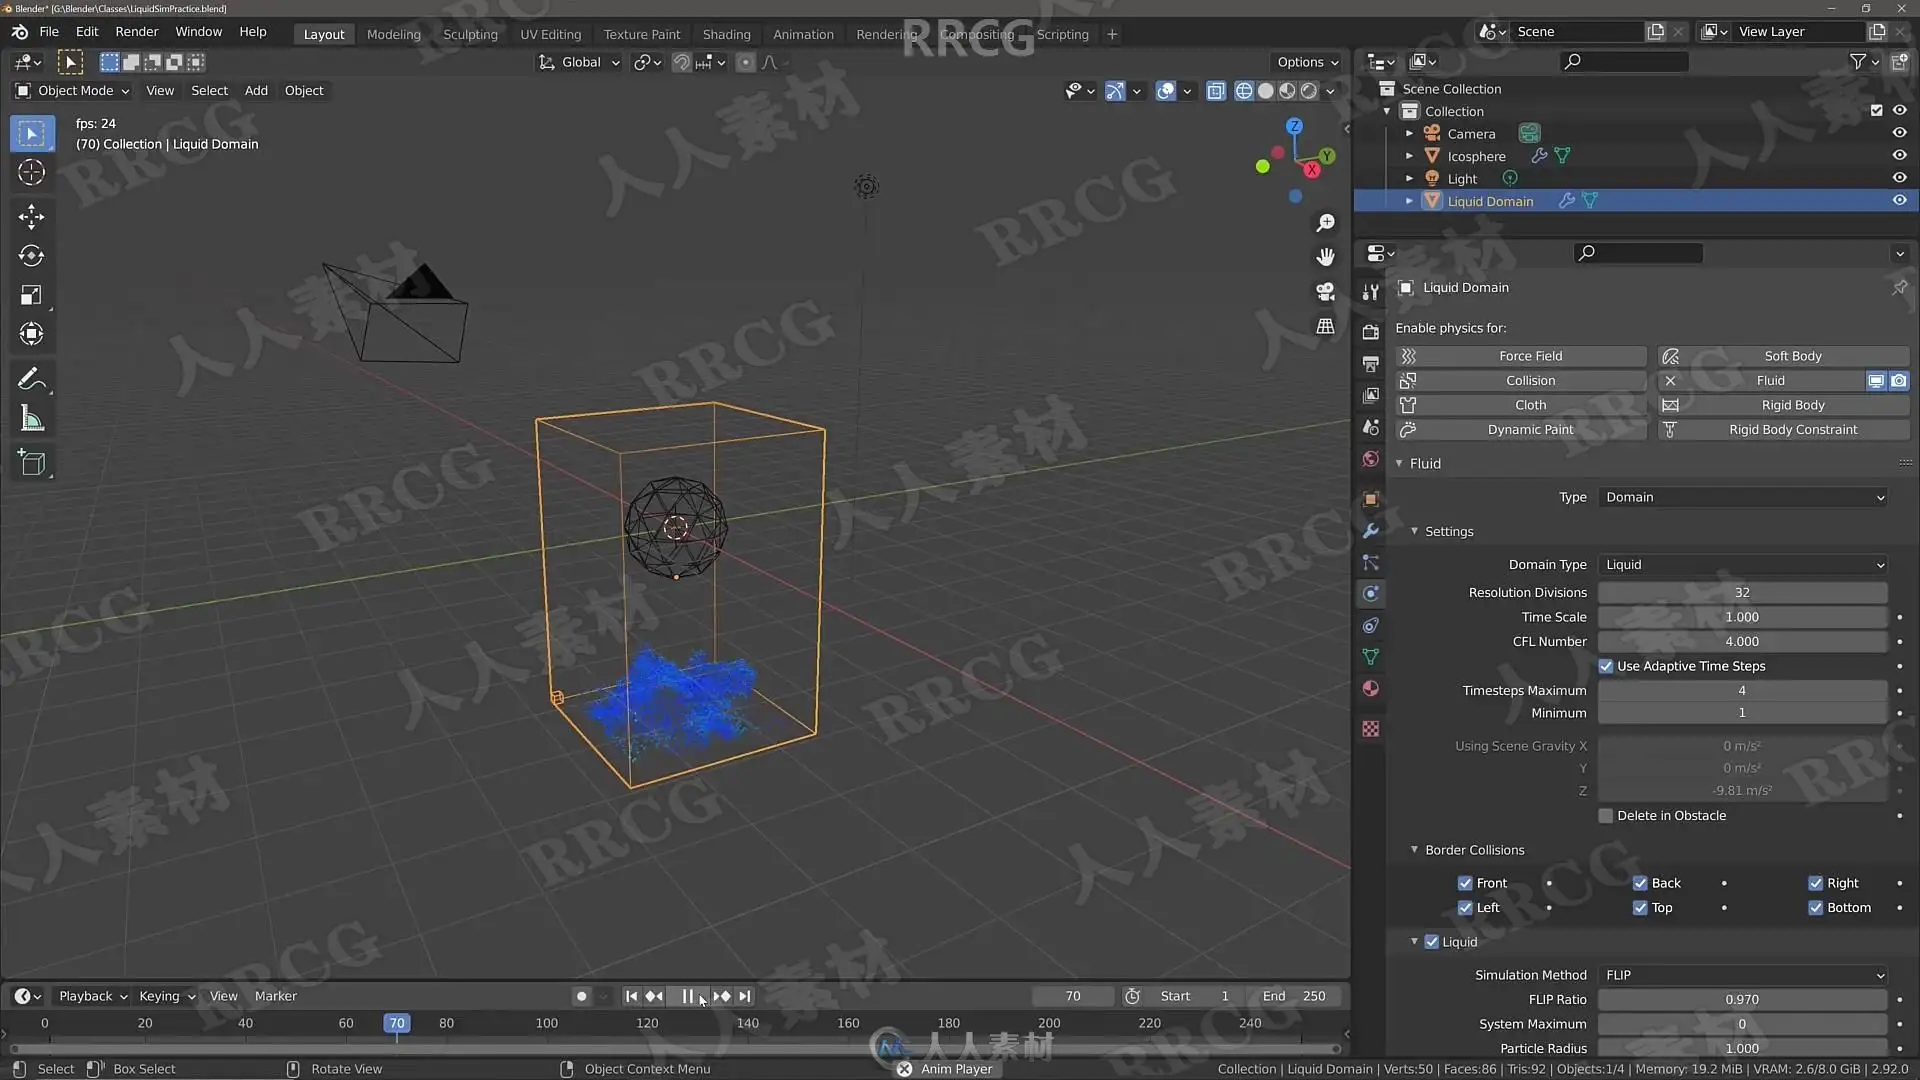
Task: Select the Measure tool
Action: 32,419
